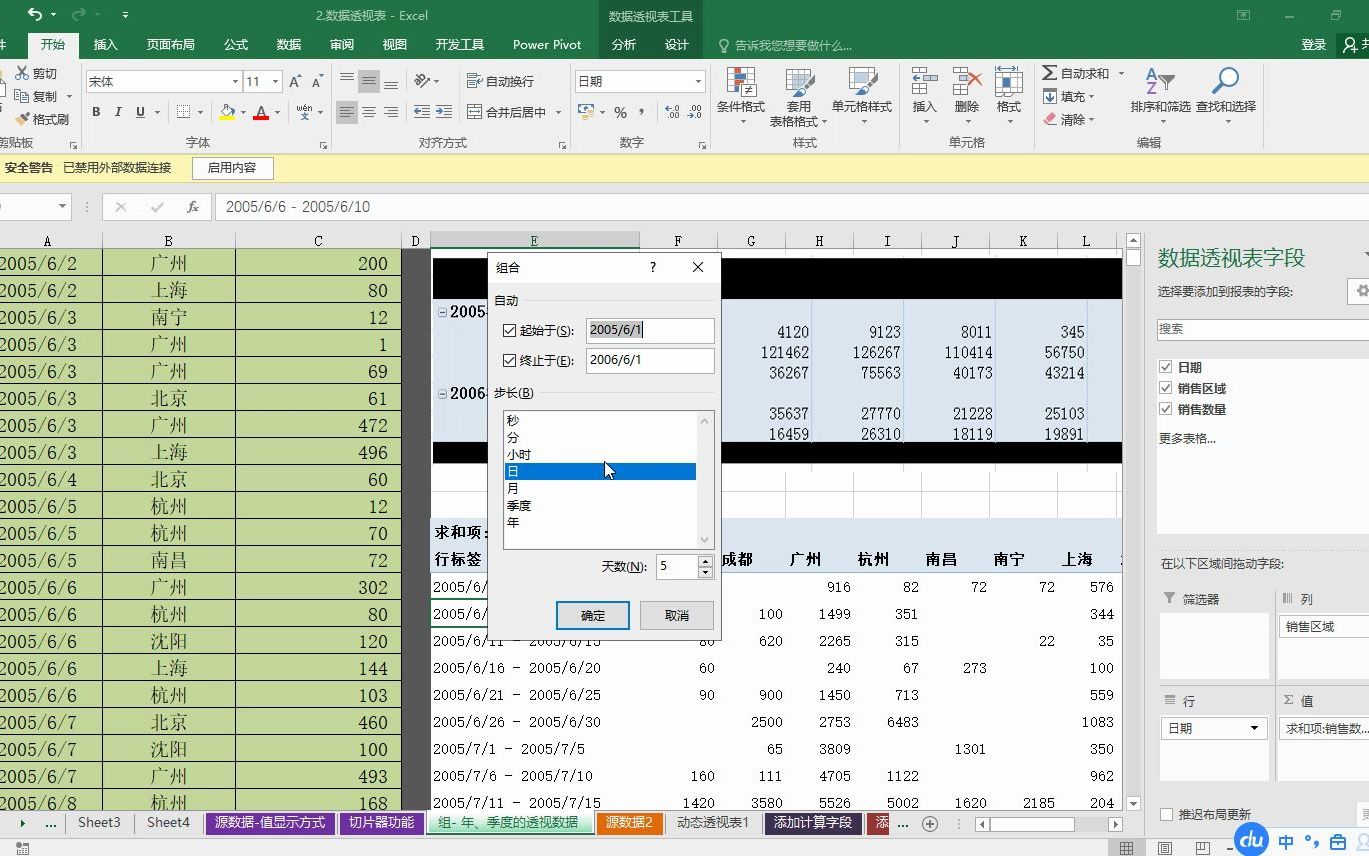
Task: Open the font color swatch
Action: pyautogui.click(x=262, y=112)
